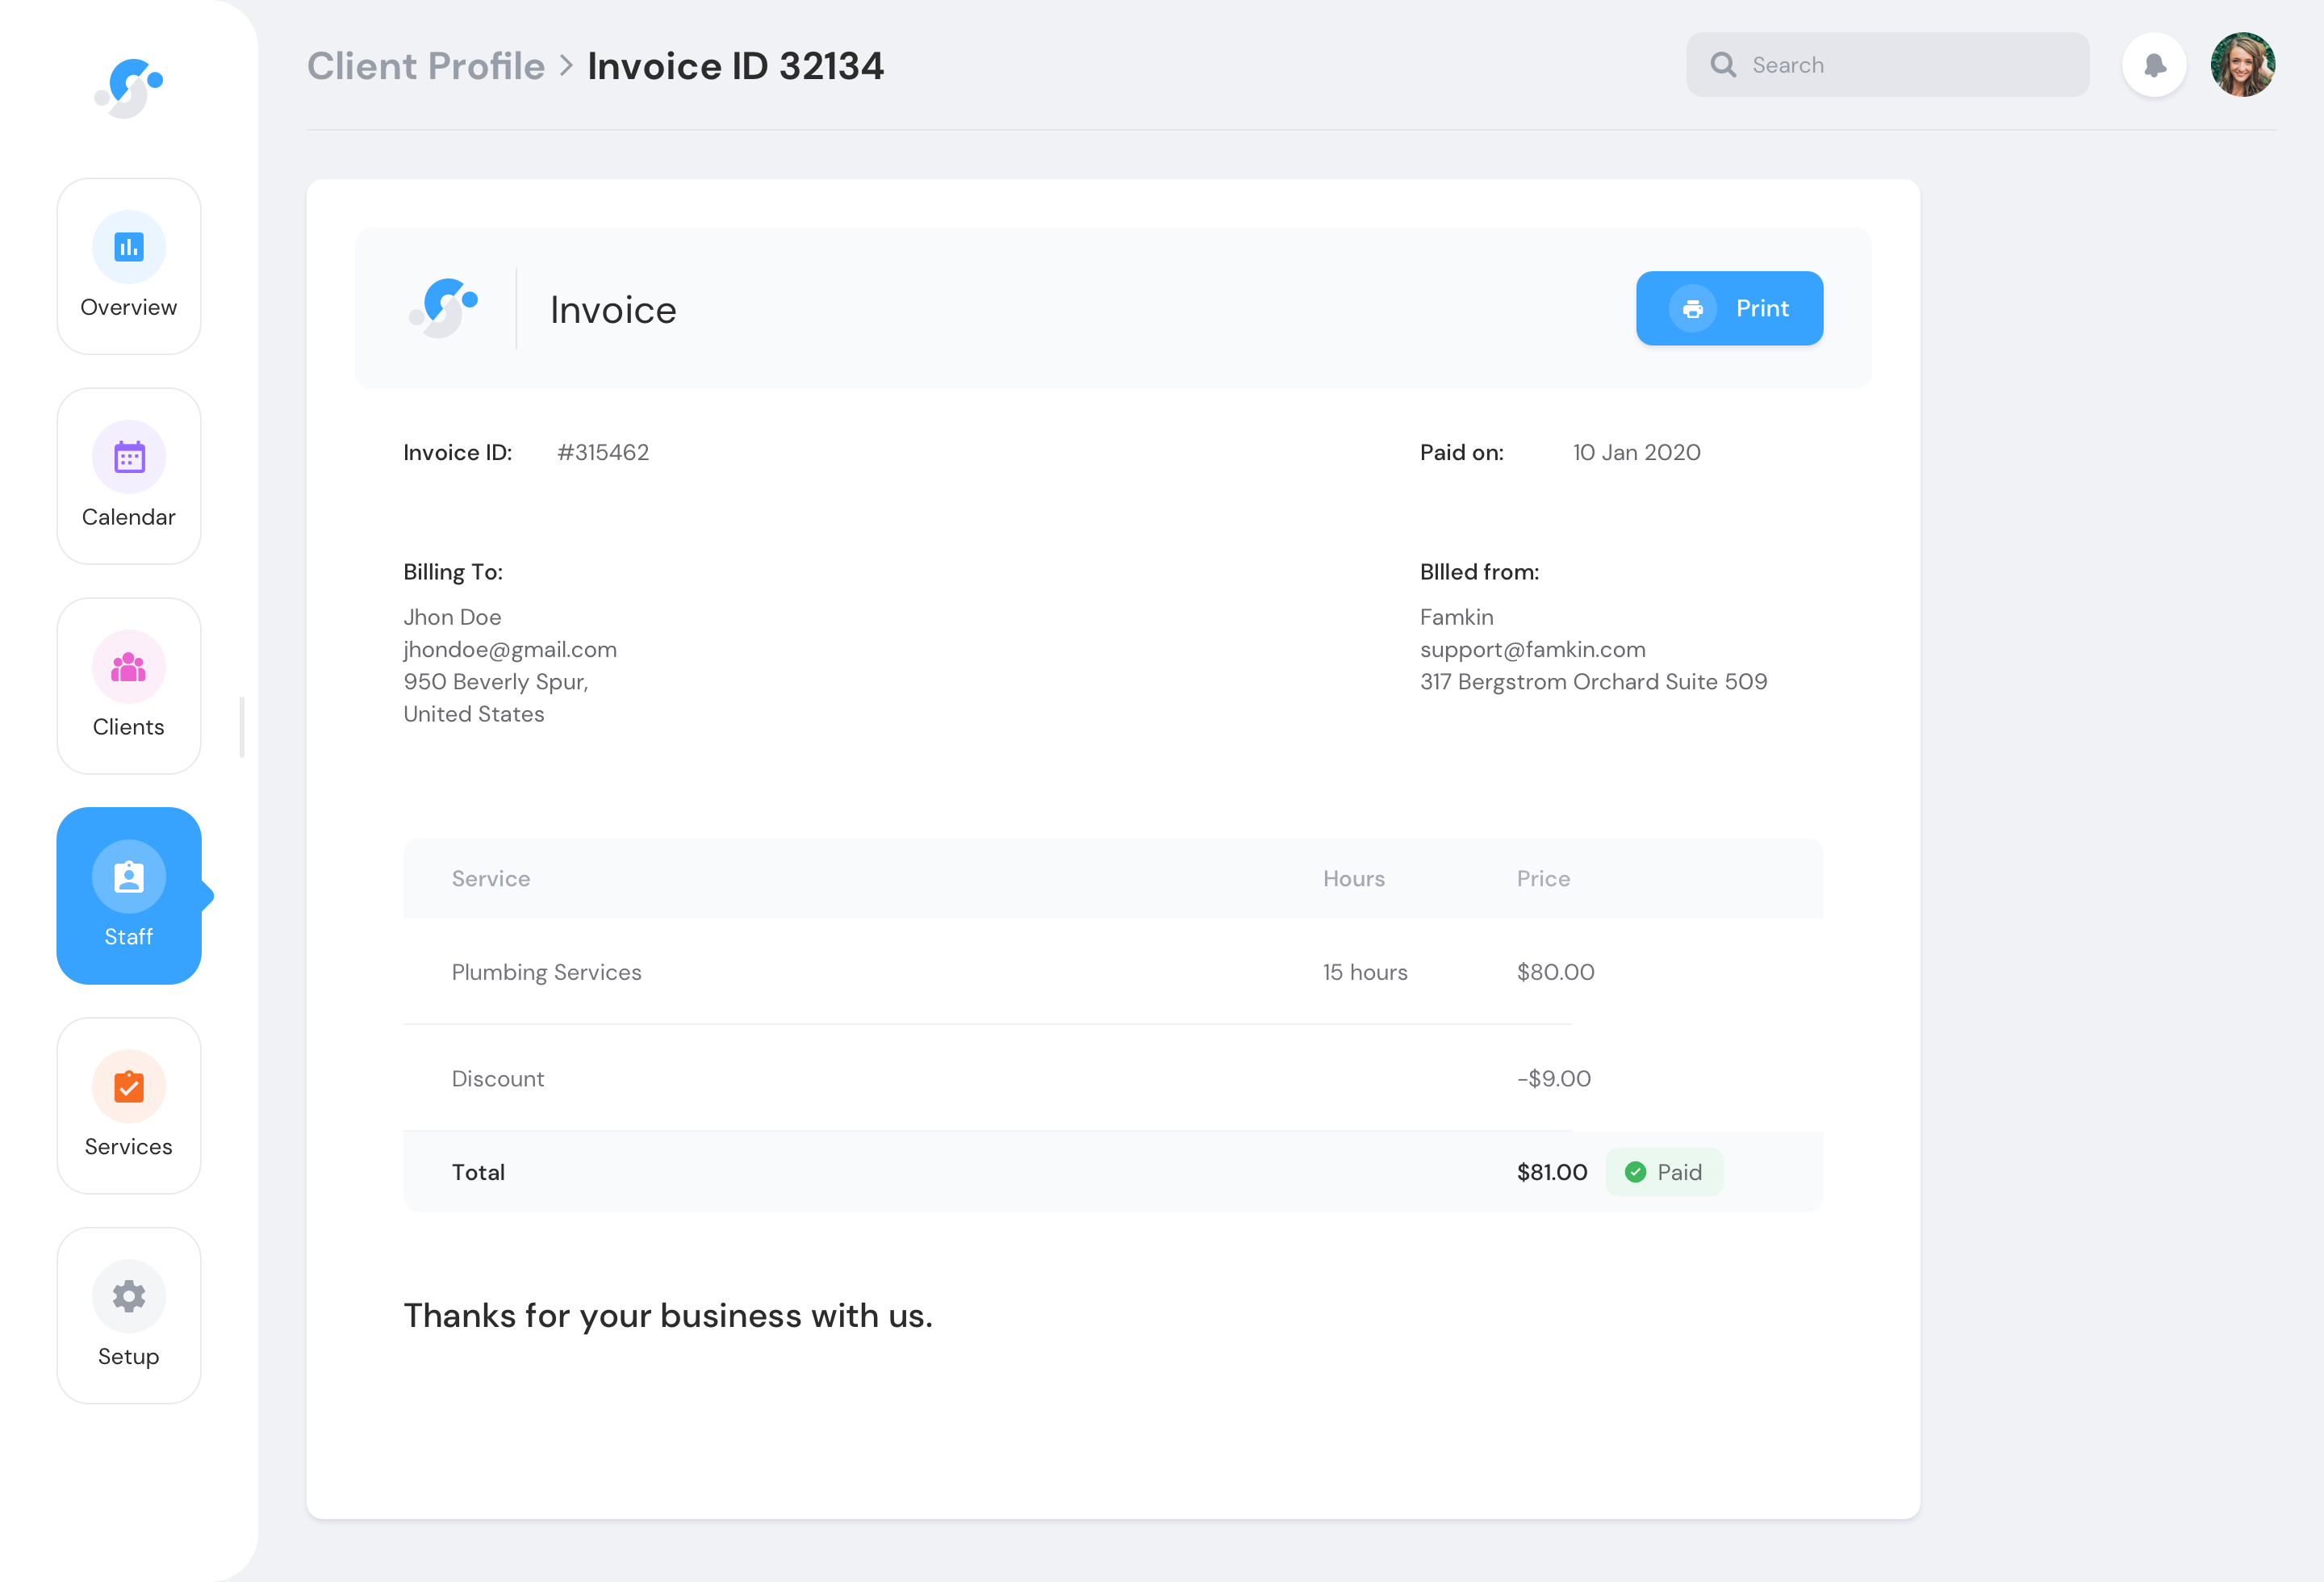Click the address 950 Beverly Spur,
Image resolution: width=2324 pixels, height=1582 pixels.
tap(496, 682)
